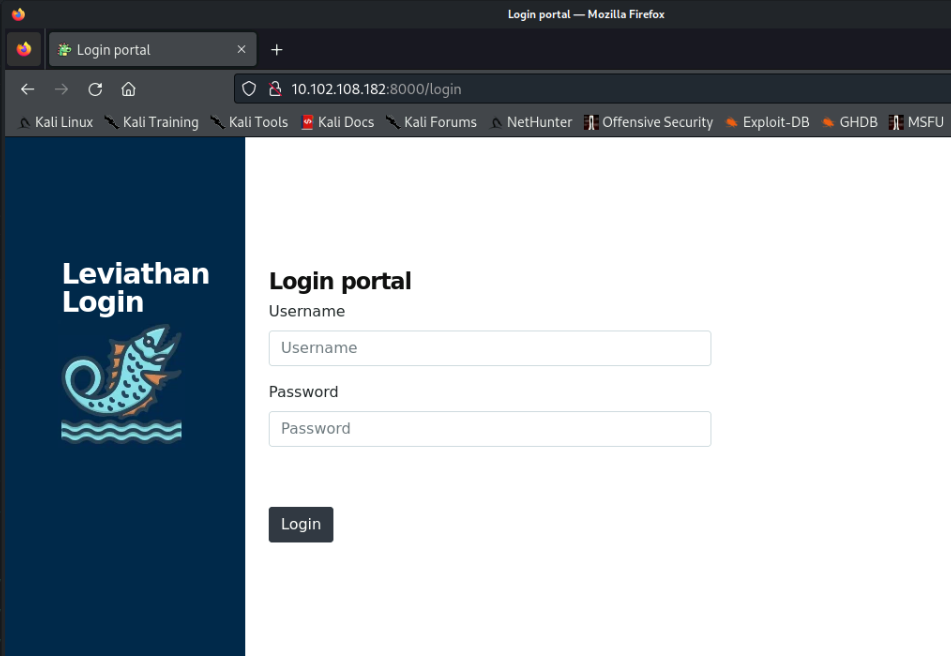Click the Firefox View icon

pyautogui.click(x=24, y=50)
